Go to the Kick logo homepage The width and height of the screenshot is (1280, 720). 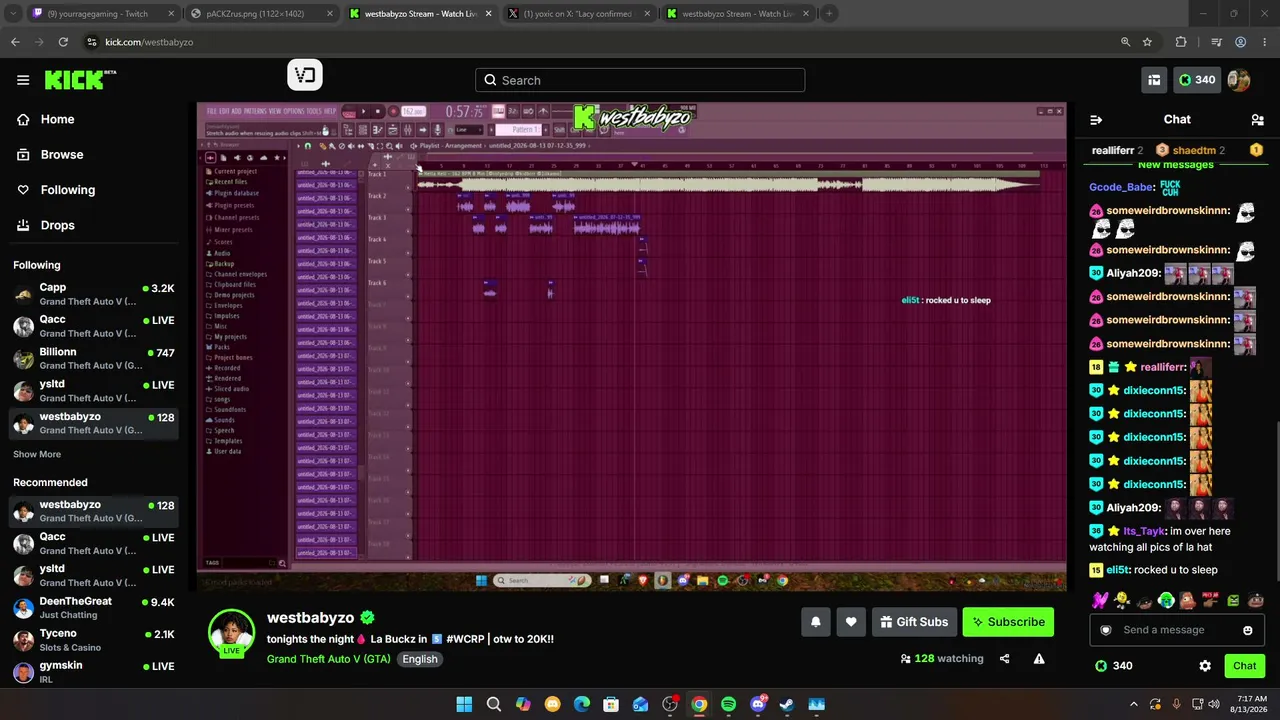point(80,80)
